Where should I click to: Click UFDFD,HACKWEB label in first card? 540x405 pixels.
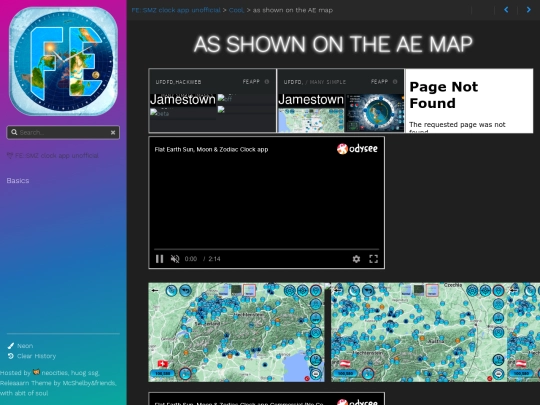[x=178, y=82]
